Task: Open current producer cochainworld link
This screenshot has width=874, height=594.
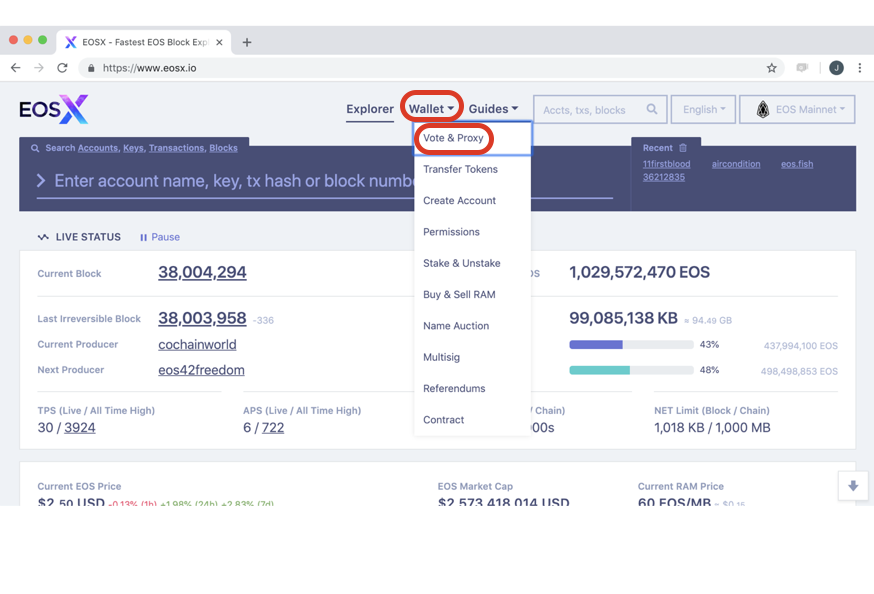Action: click(197, 344)
